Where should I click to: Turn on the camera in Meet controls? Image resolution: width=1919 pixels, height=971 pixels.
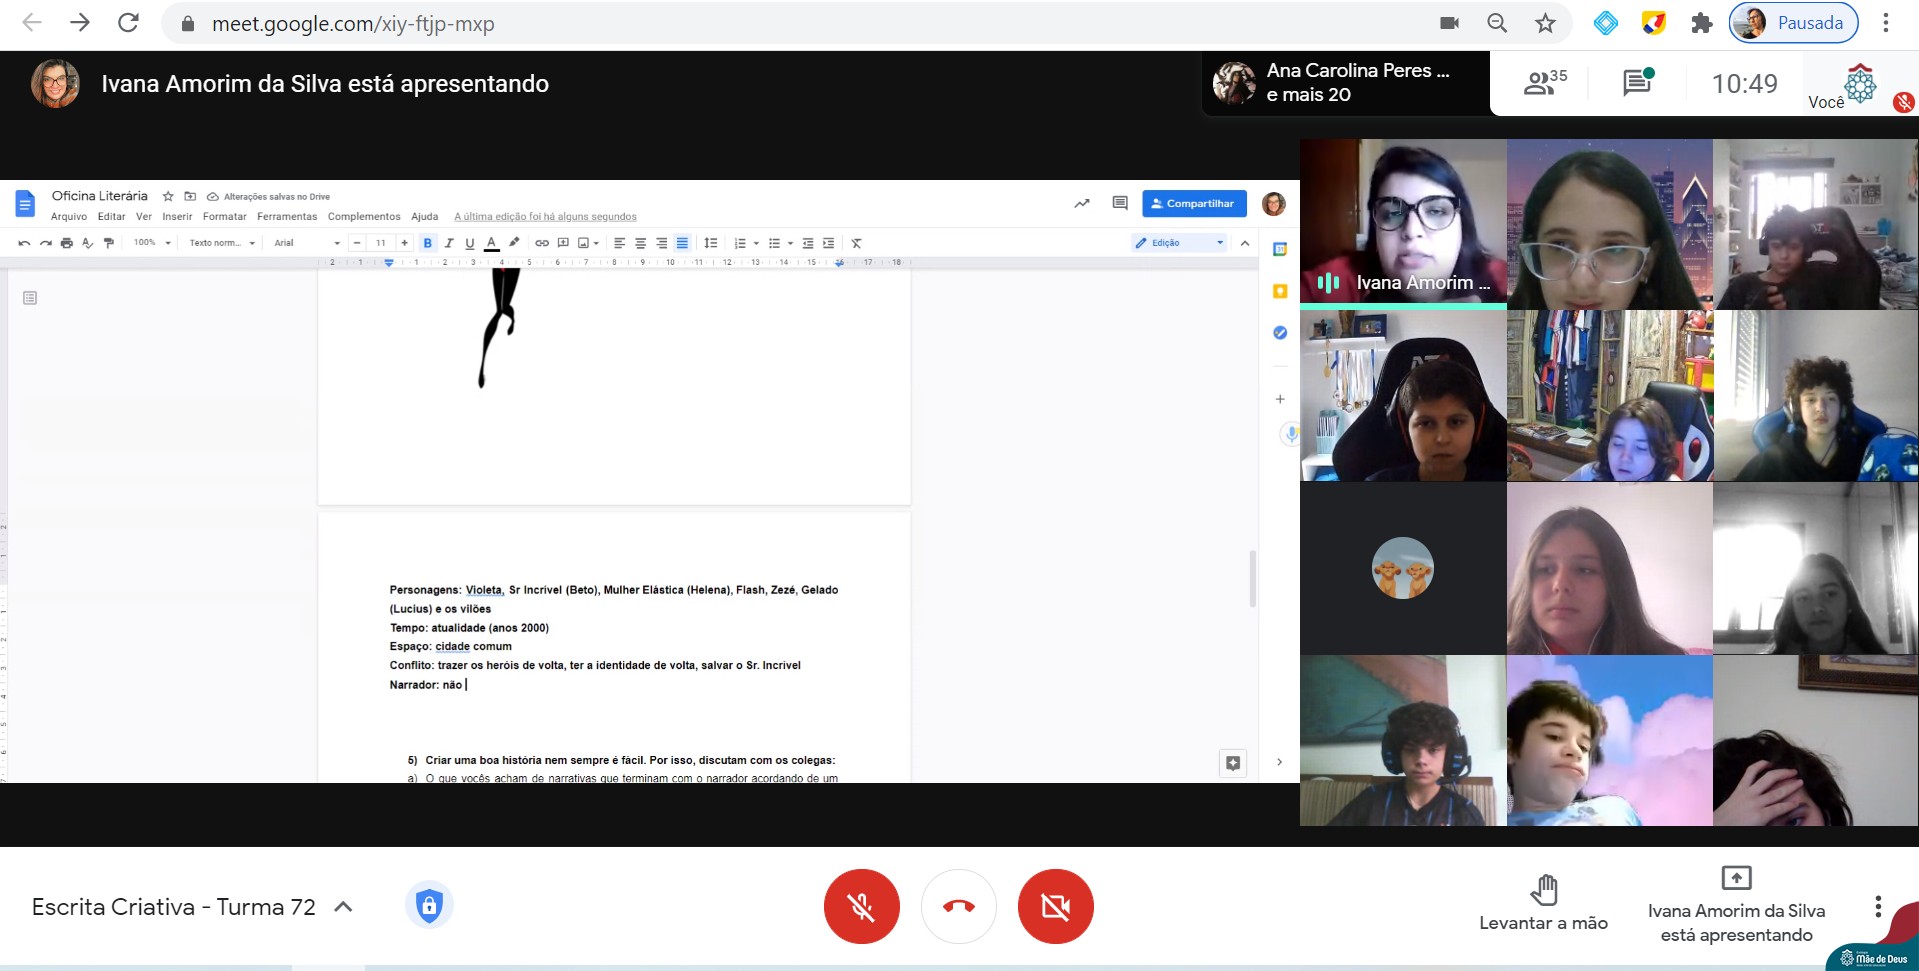[1055, 907]
